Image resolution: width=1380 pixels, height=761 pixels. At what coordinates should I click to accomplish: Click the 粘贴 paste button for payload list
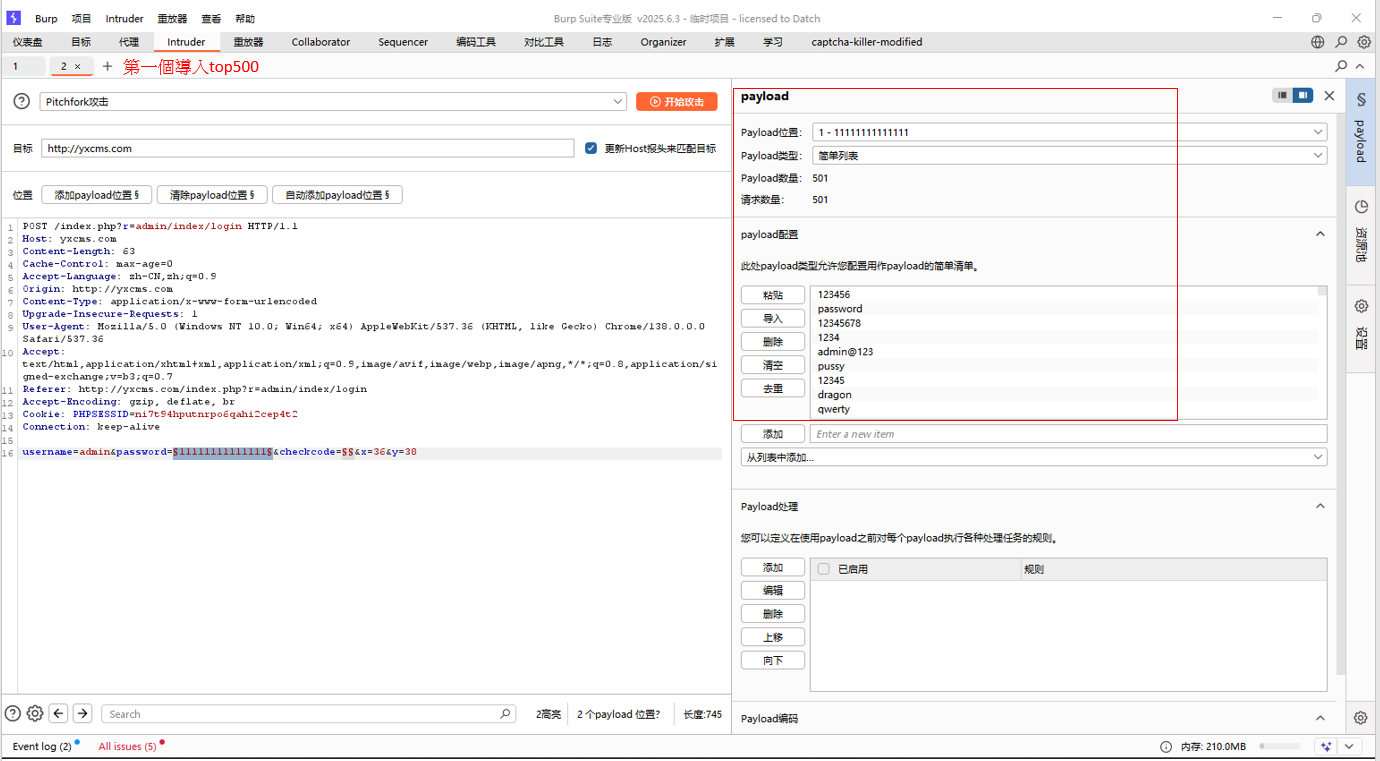click(x=773, y=295)
